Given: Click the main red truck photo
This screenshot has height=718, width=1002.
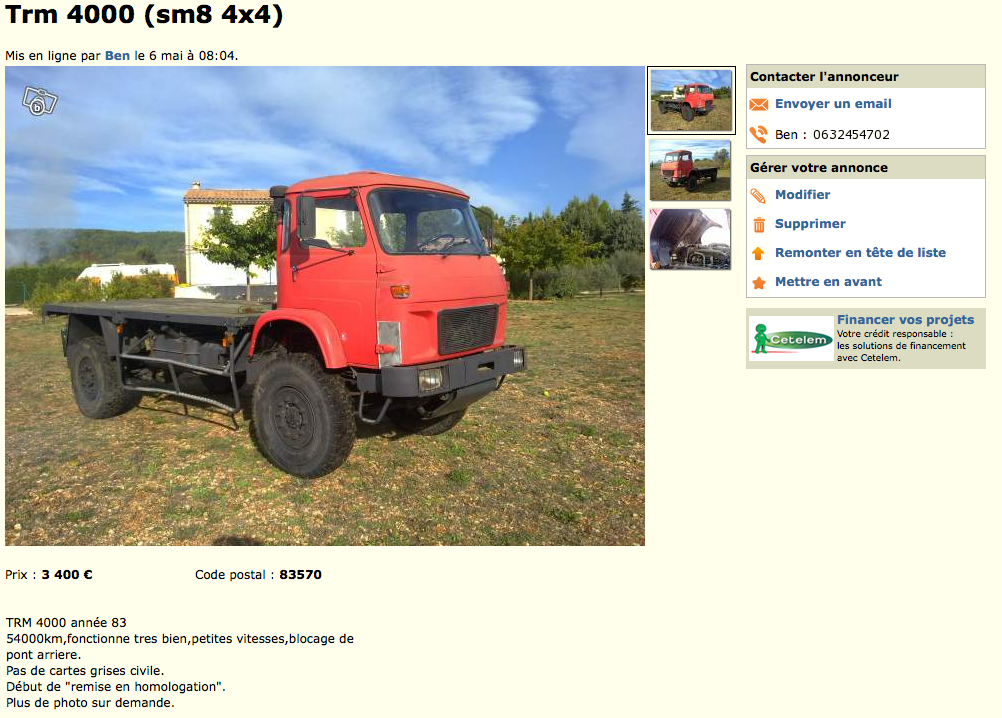Looking at the screenshot, I should [325, 306].
